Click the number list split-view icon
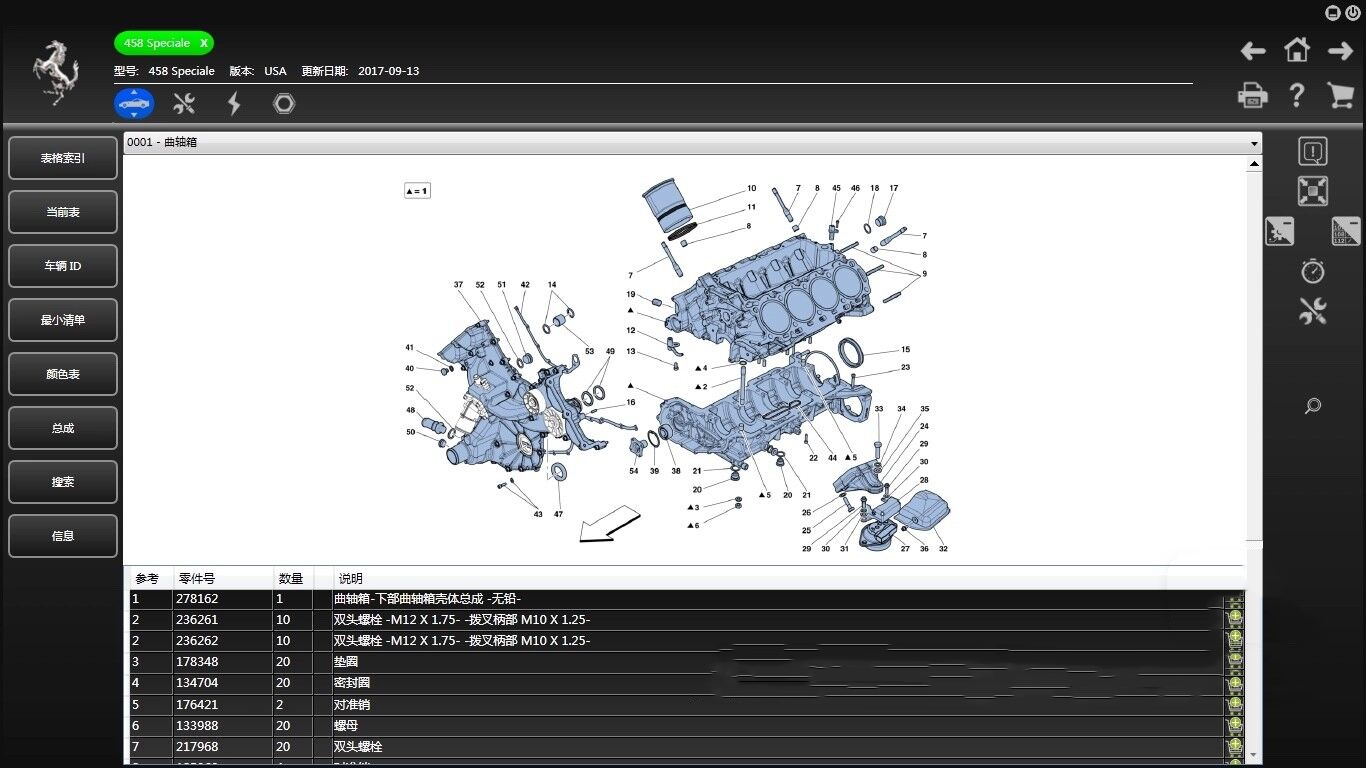 coord(1346,231)
